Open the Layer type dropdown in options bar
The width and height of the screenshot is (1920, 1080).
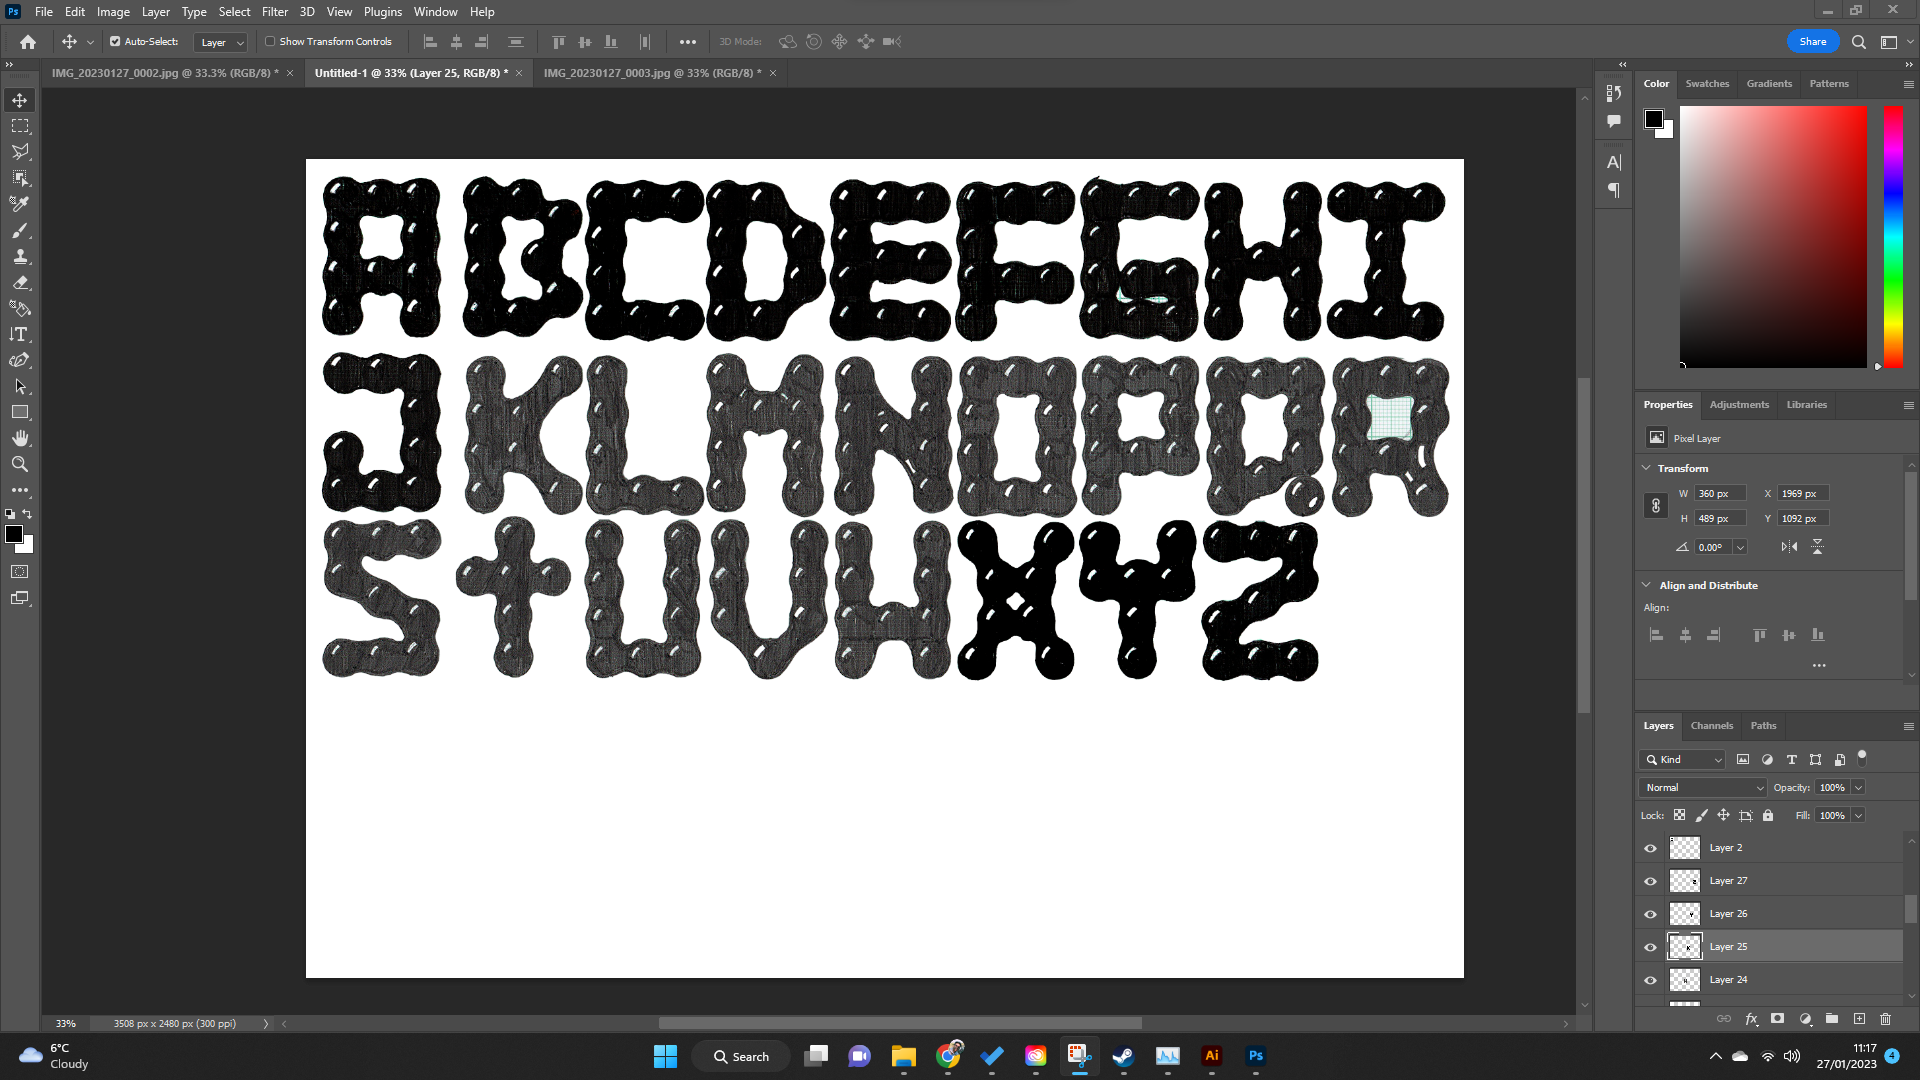coord(220,42)
